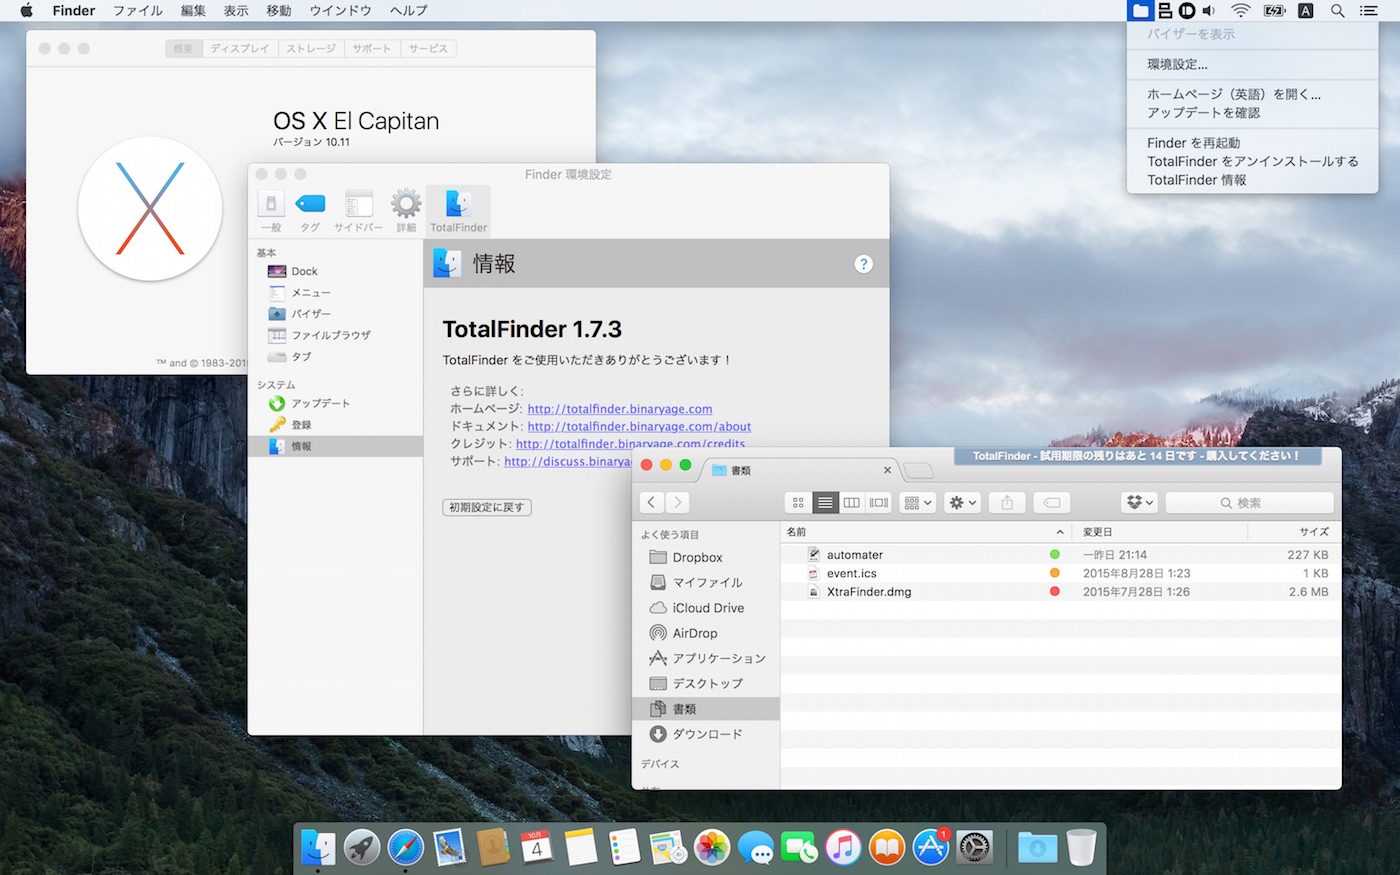Go forward in the 書類 Finder window
Image resolution: width=1400 pixels, height=875 pixels.
pyautogui.click(x=678, y=502)
